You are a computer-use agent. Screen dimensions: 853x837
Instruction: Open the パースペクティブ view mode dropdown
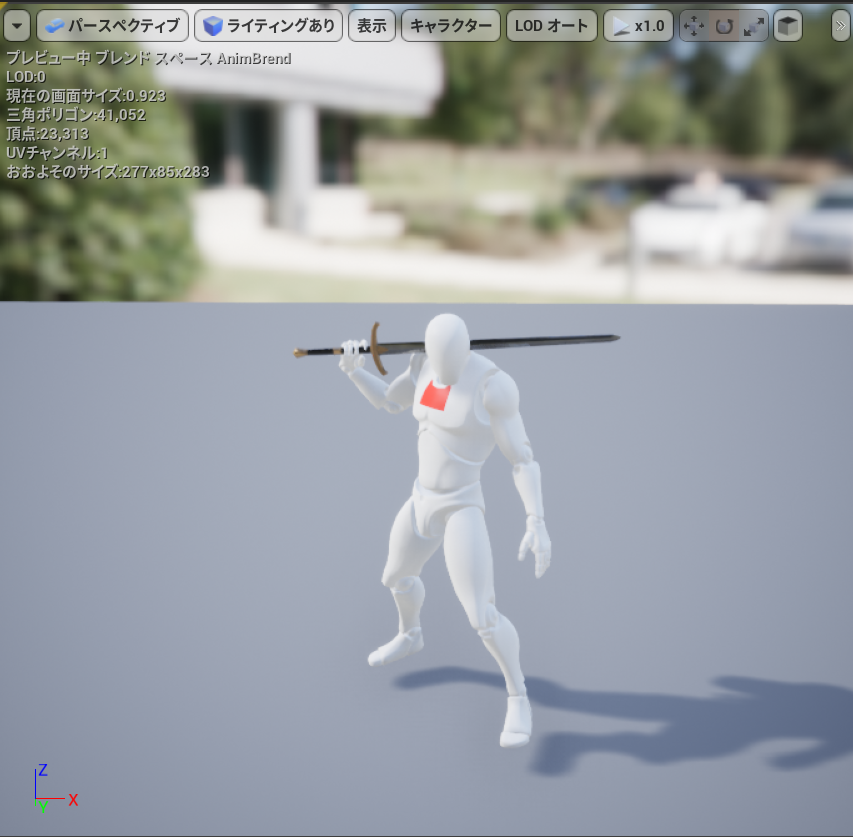(112, 25)
